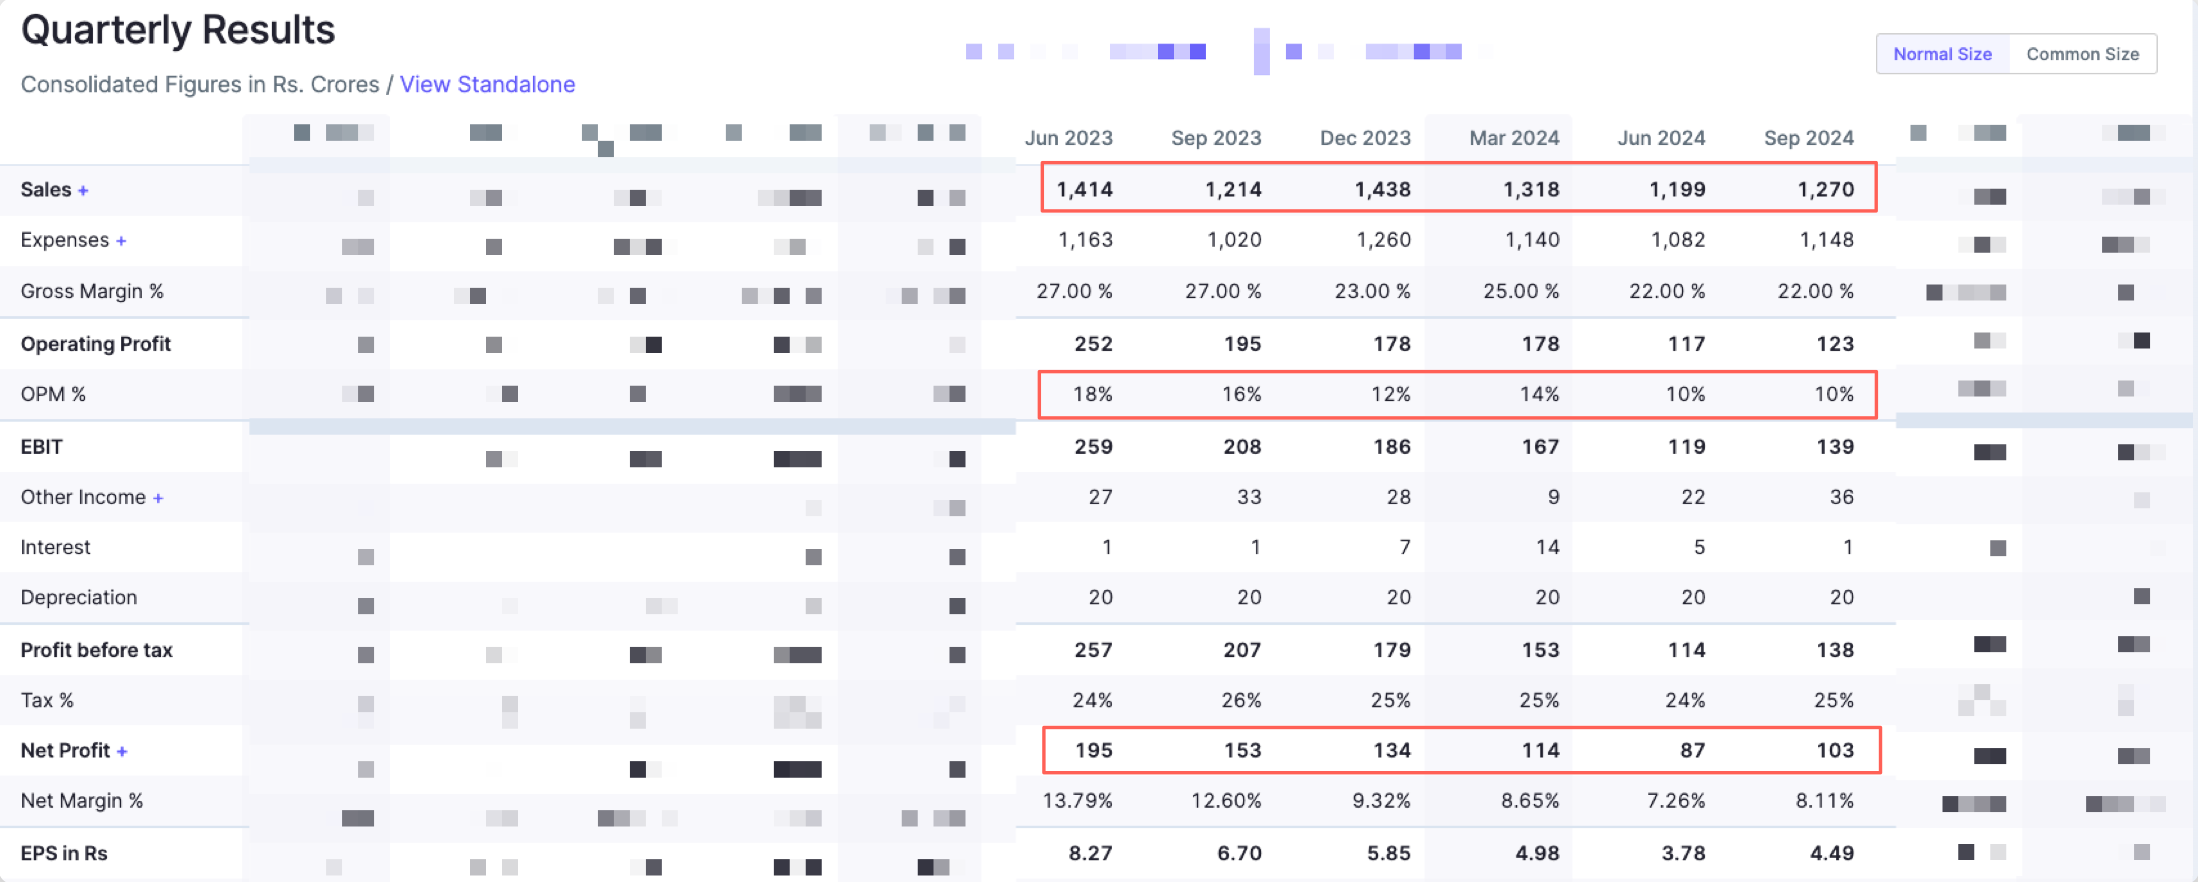The height and width of the screenshot is (882, 2198).
Task: Click Net Profit value 195
Action: (x=1094, y=750)
